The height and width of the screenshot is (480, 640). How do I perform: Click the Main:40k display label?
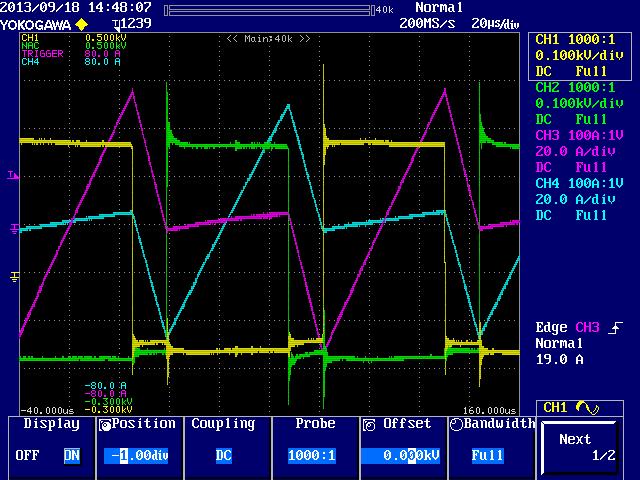tap(268, 39)
